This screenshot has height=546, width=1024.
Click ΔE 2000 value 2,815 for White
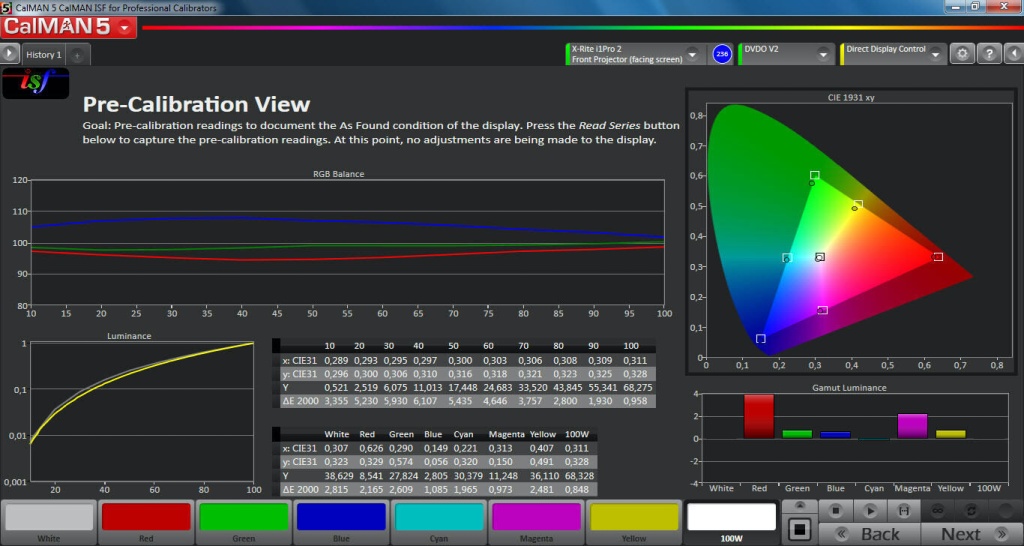click(x=337, y=490)
